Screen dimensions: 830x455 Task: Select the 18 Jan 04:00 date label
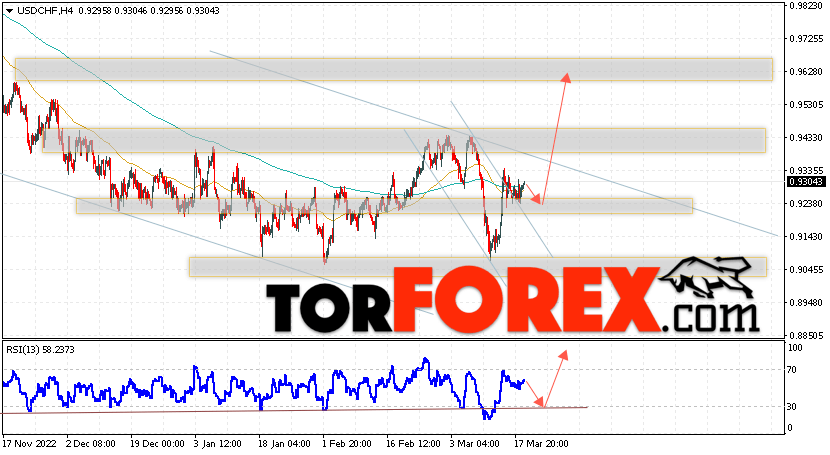pos(283,443)
